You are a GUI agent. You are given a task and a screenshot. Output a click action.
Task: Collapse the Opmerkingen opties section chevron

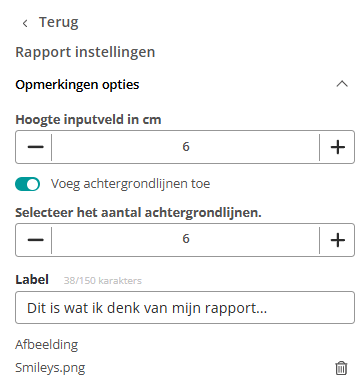[x=342, y=84]
